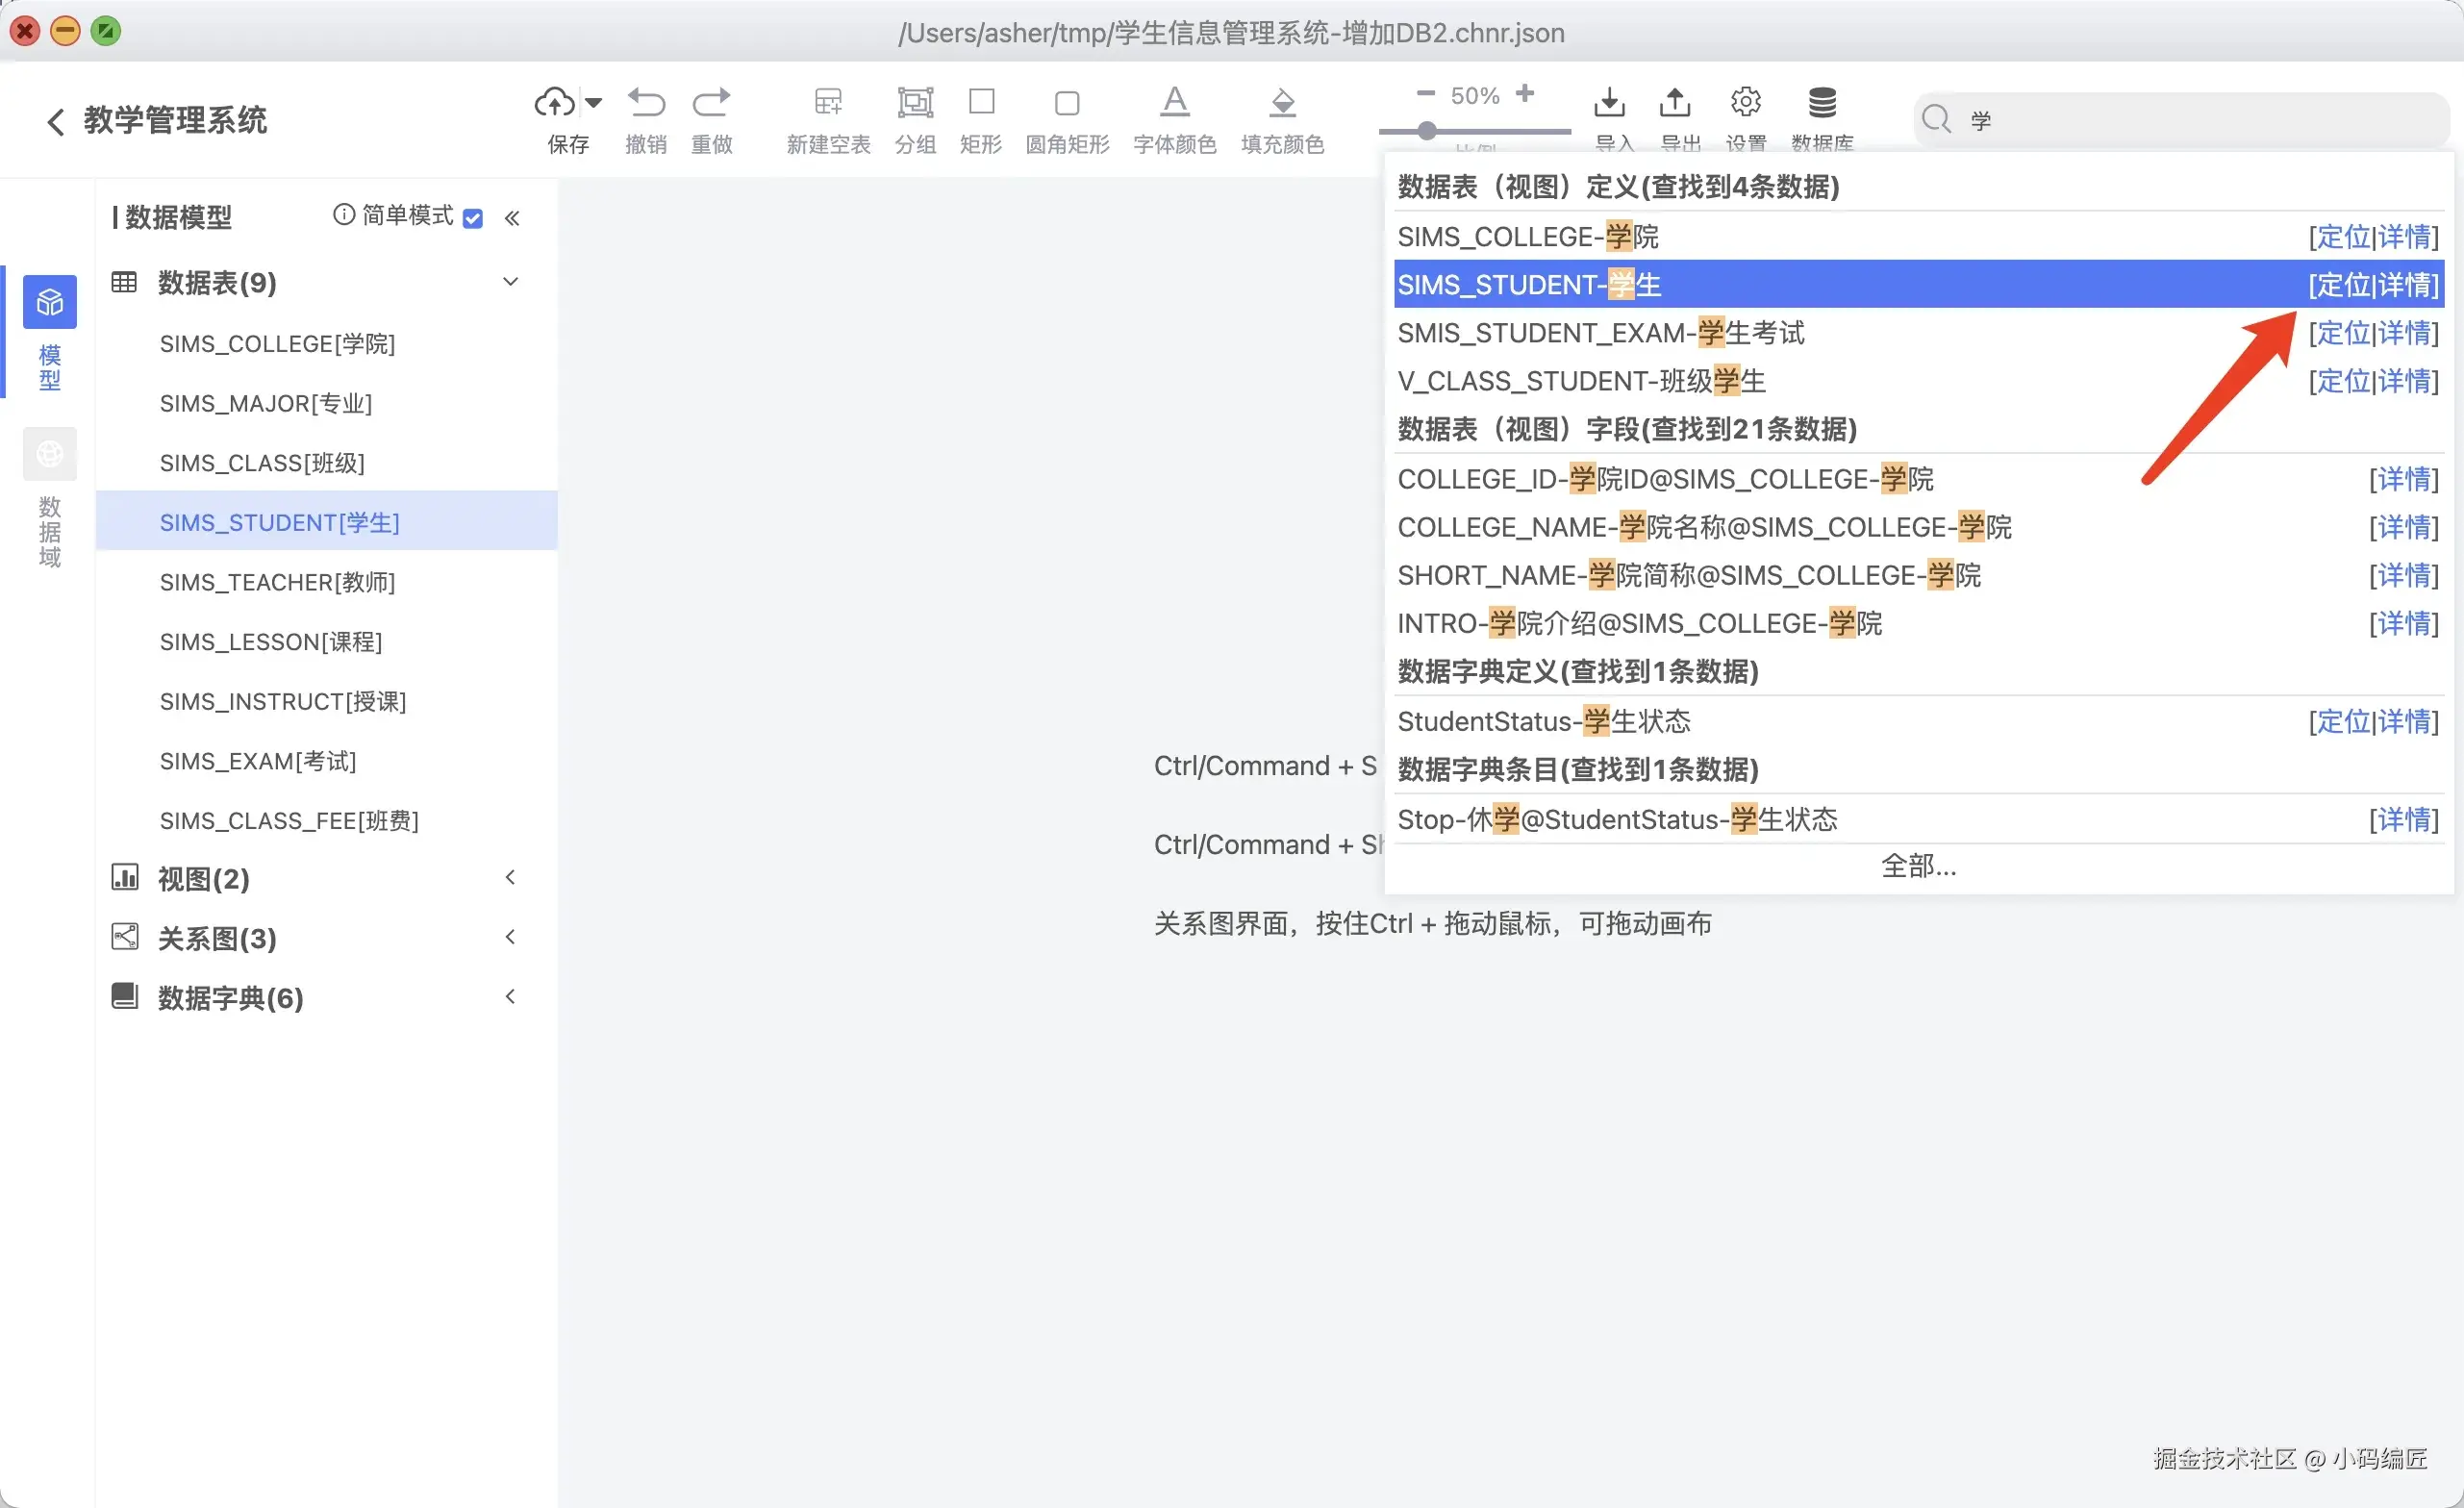Click the zoom scale slider handle
Viewport: 2464px width, 1508px height.
click(1427, 131)
